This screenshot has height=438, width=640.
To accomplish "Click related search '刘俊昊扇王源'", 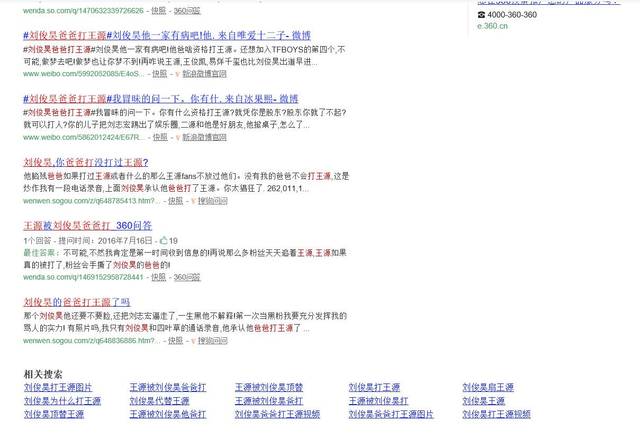I will [x=488, y=387].
